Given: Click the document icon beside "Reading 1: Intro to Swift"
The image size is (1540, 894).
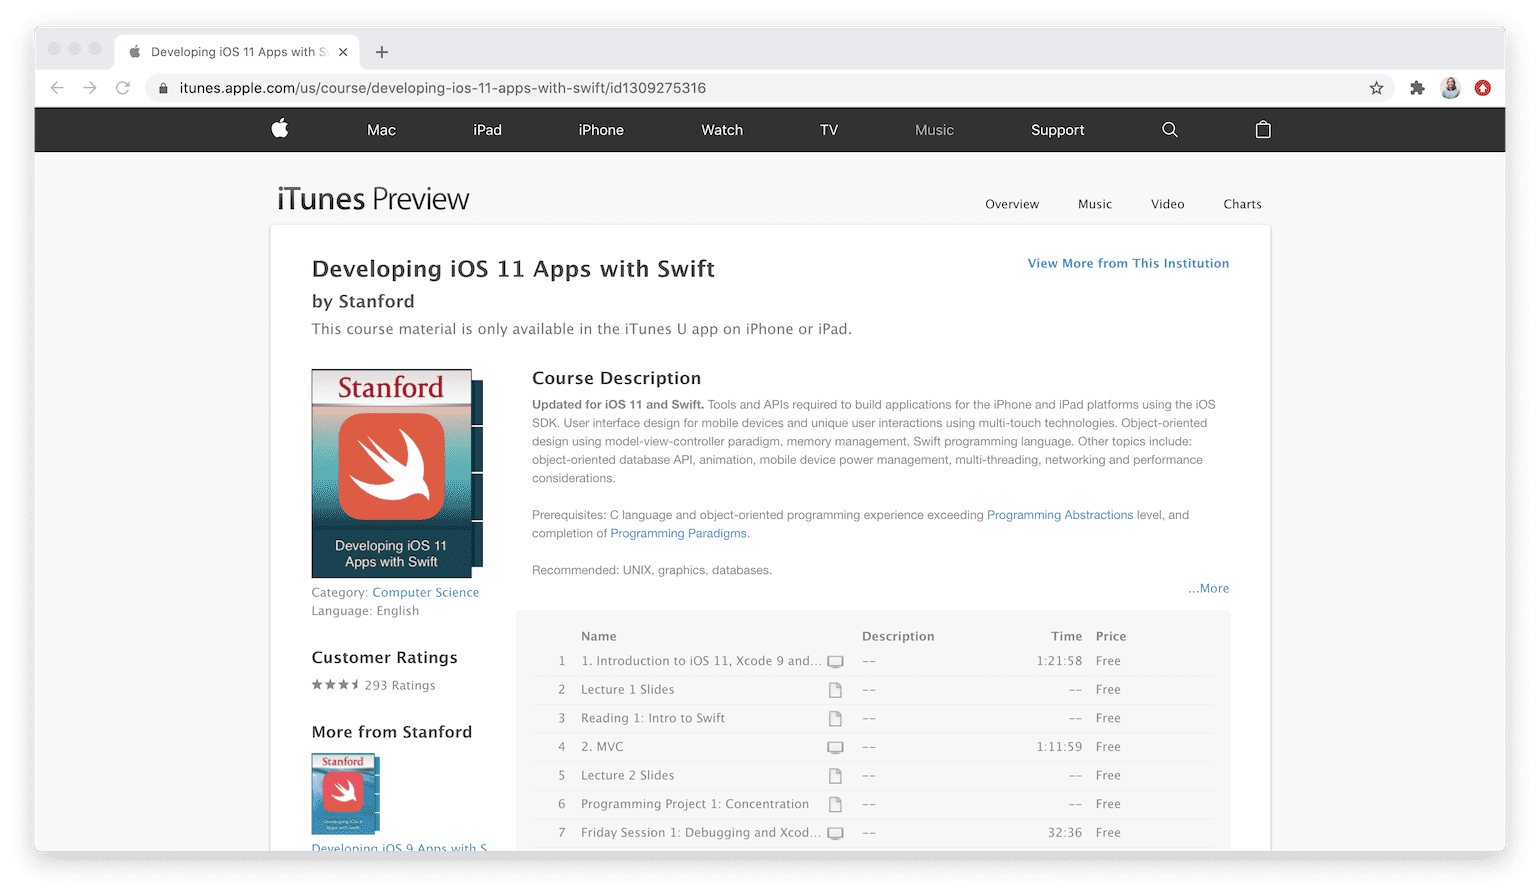Looking at the screenshot, I should click(836, 718).
